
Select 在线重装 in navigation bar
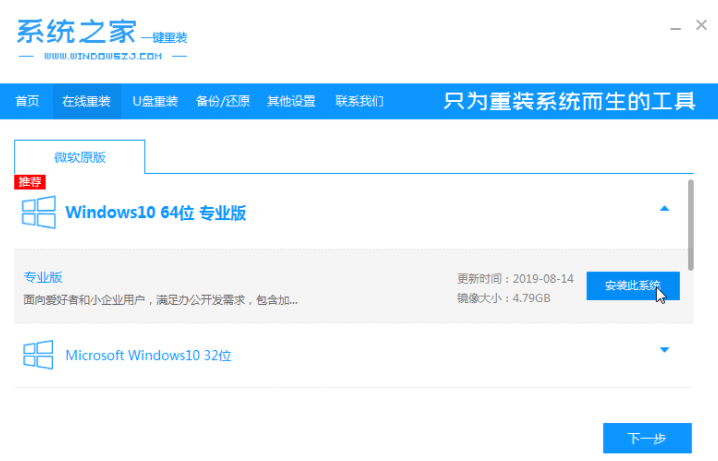pyautogui.click(x=84, y=101)
